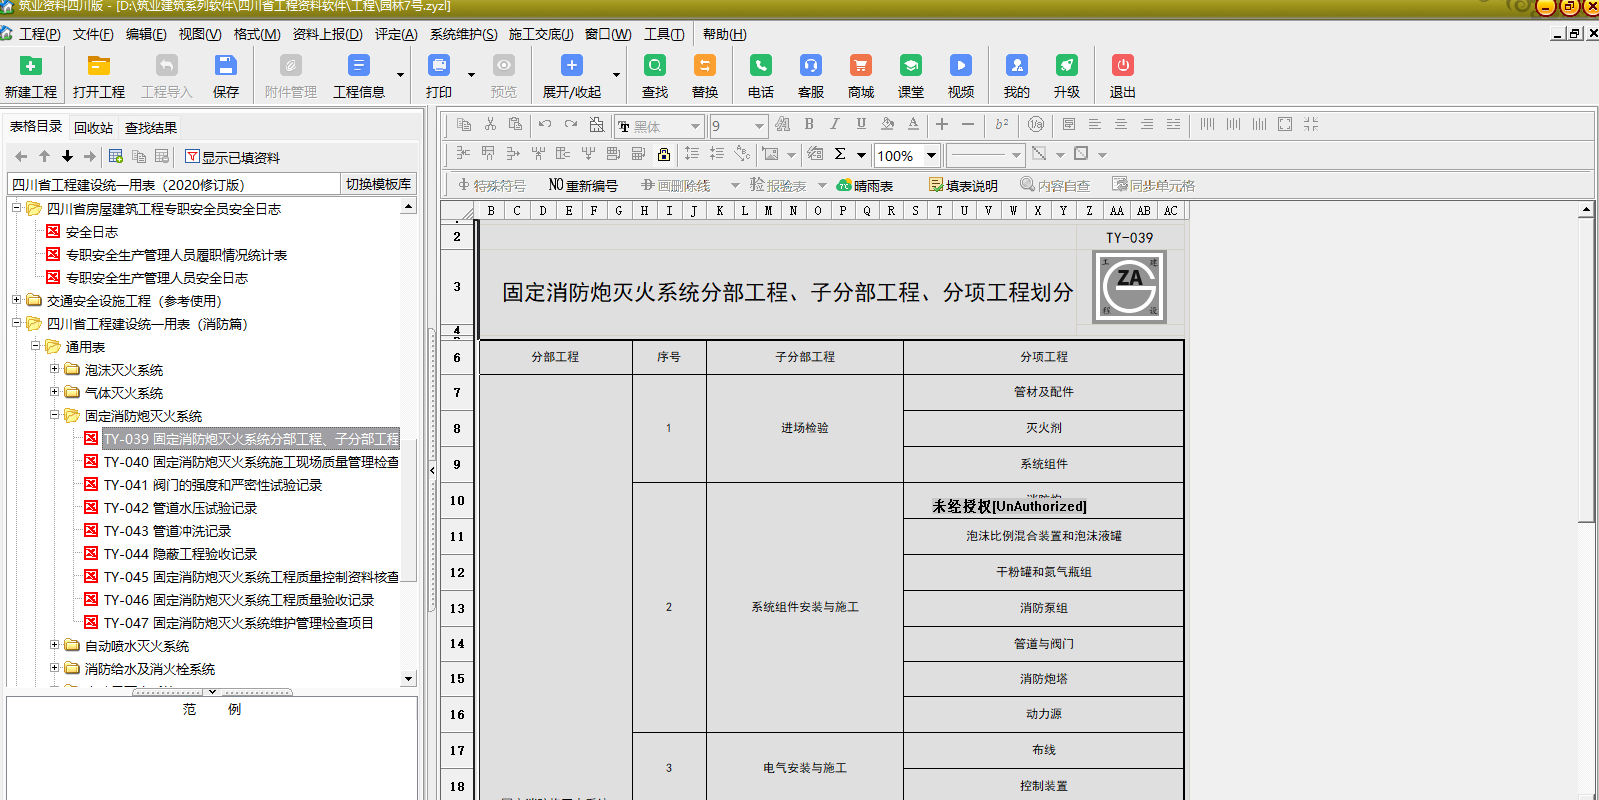Click the sheet's vertical scrollbar thumb
The image size is (1599, 800).
click(1586, 370)
